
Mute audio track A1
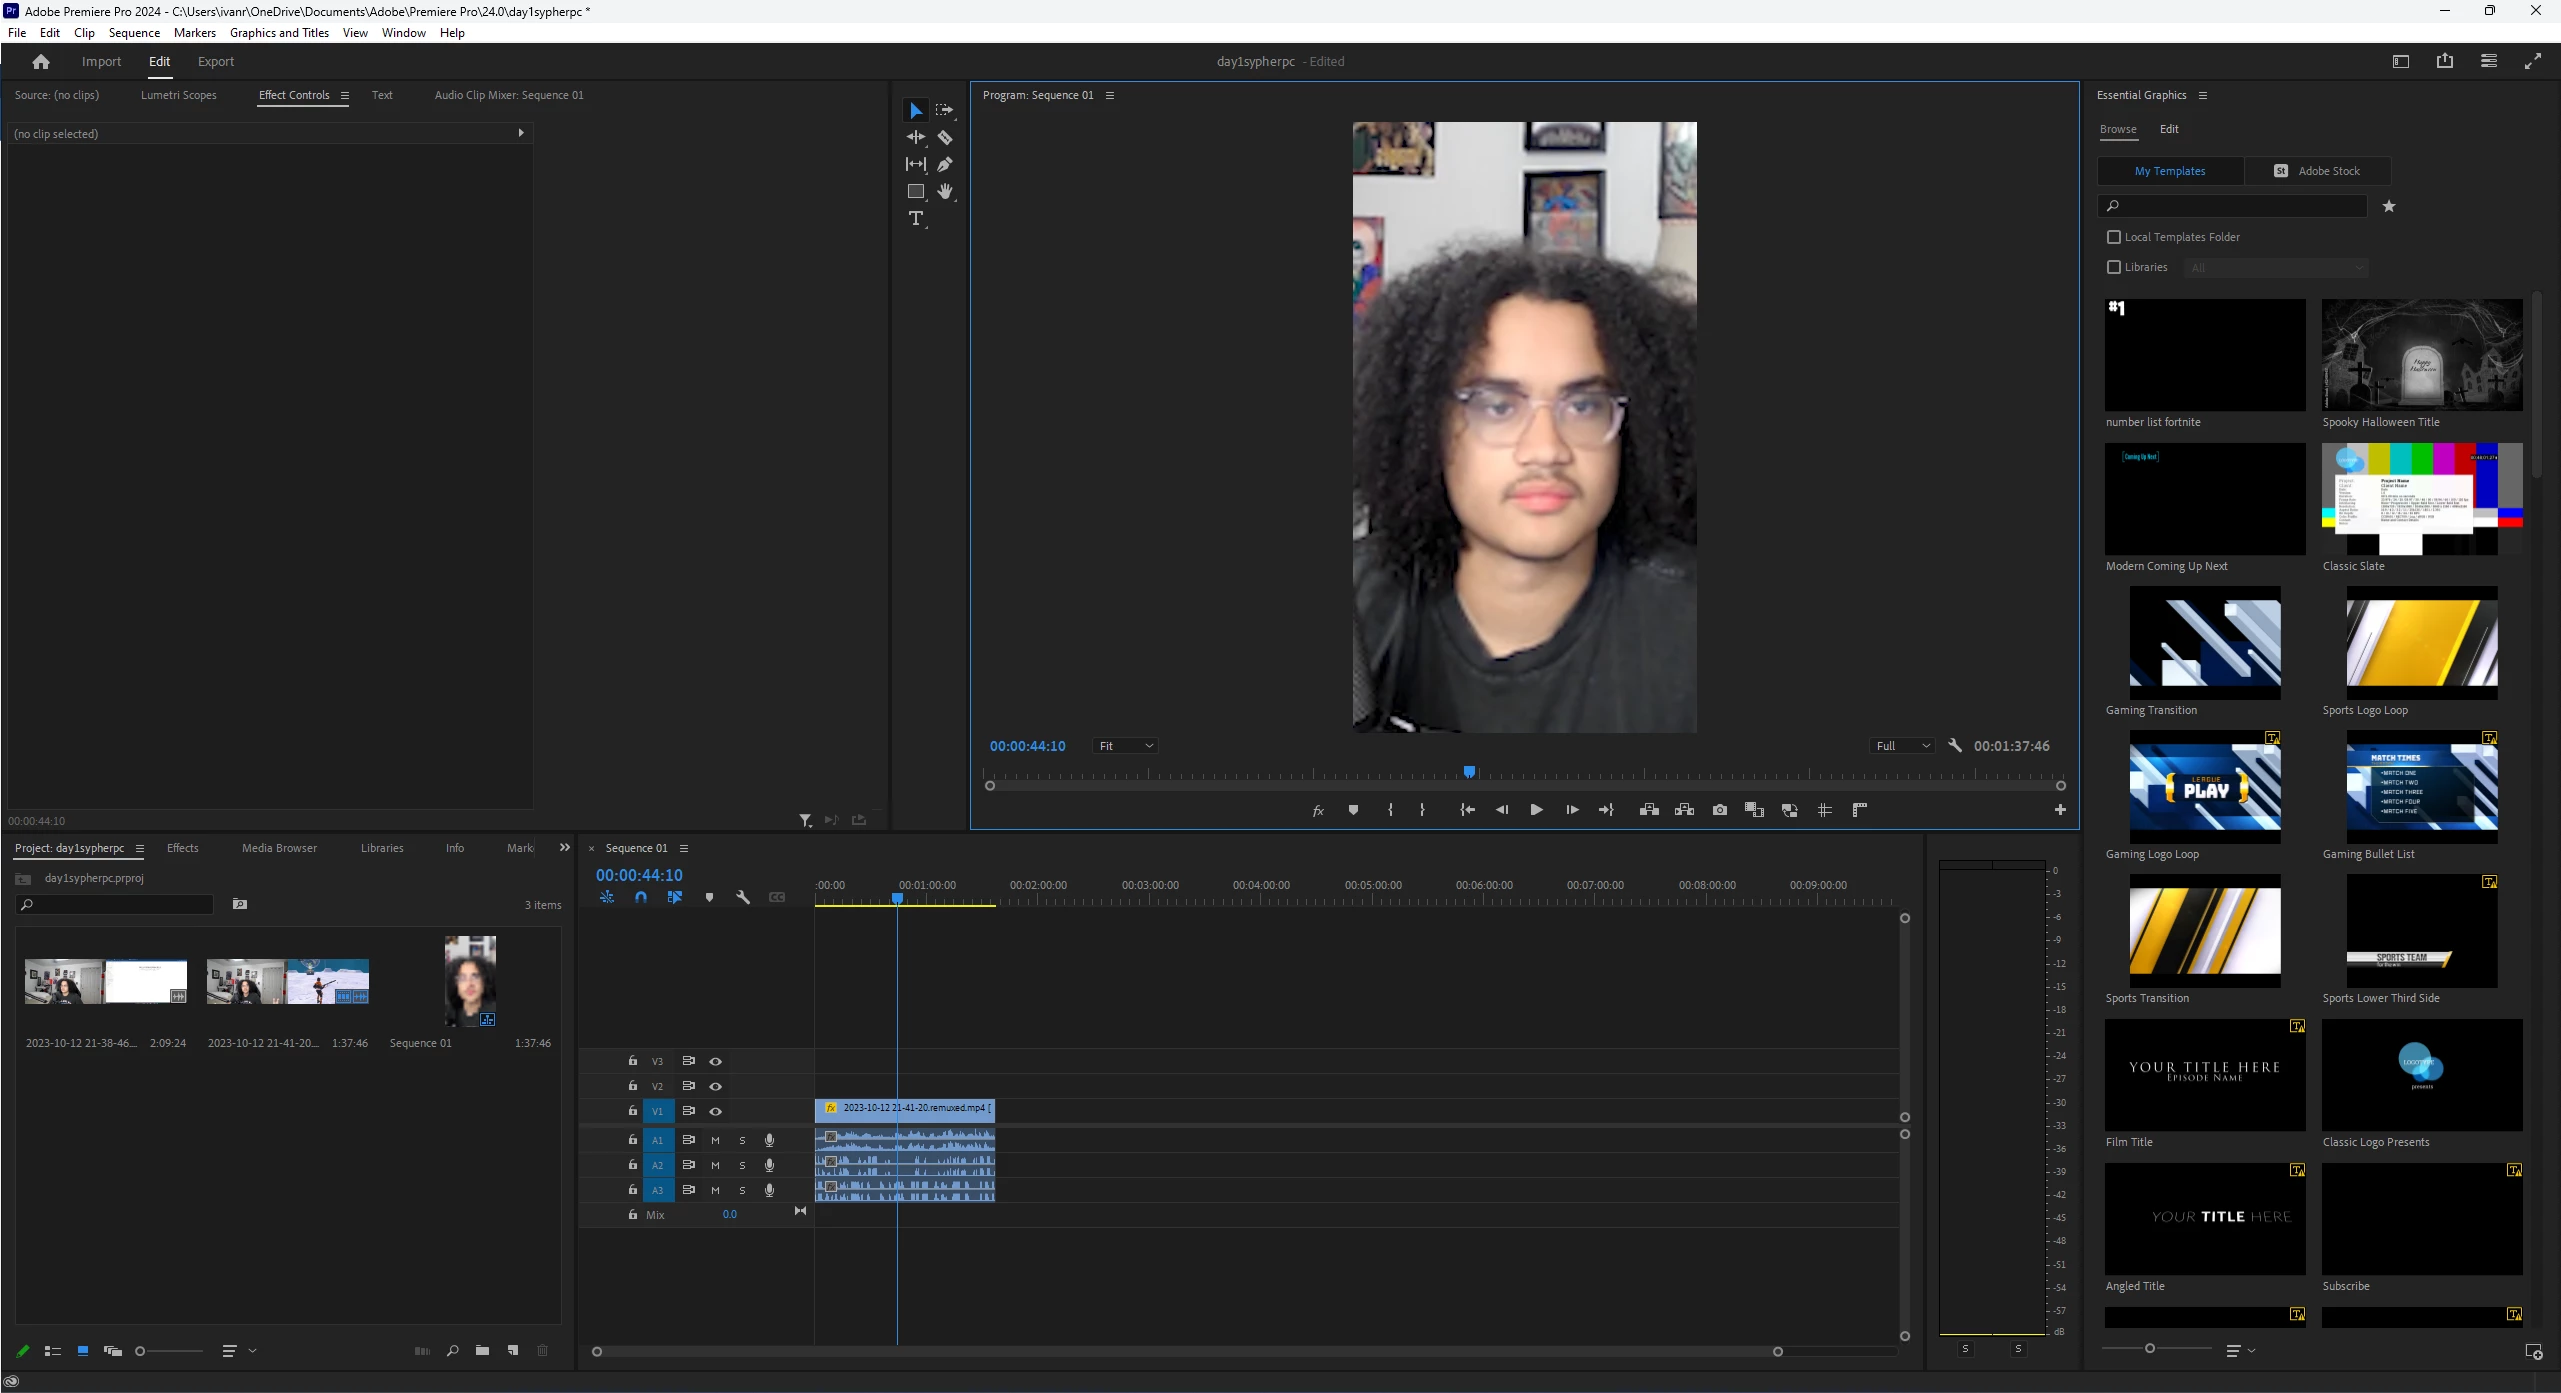(715, 1140)
